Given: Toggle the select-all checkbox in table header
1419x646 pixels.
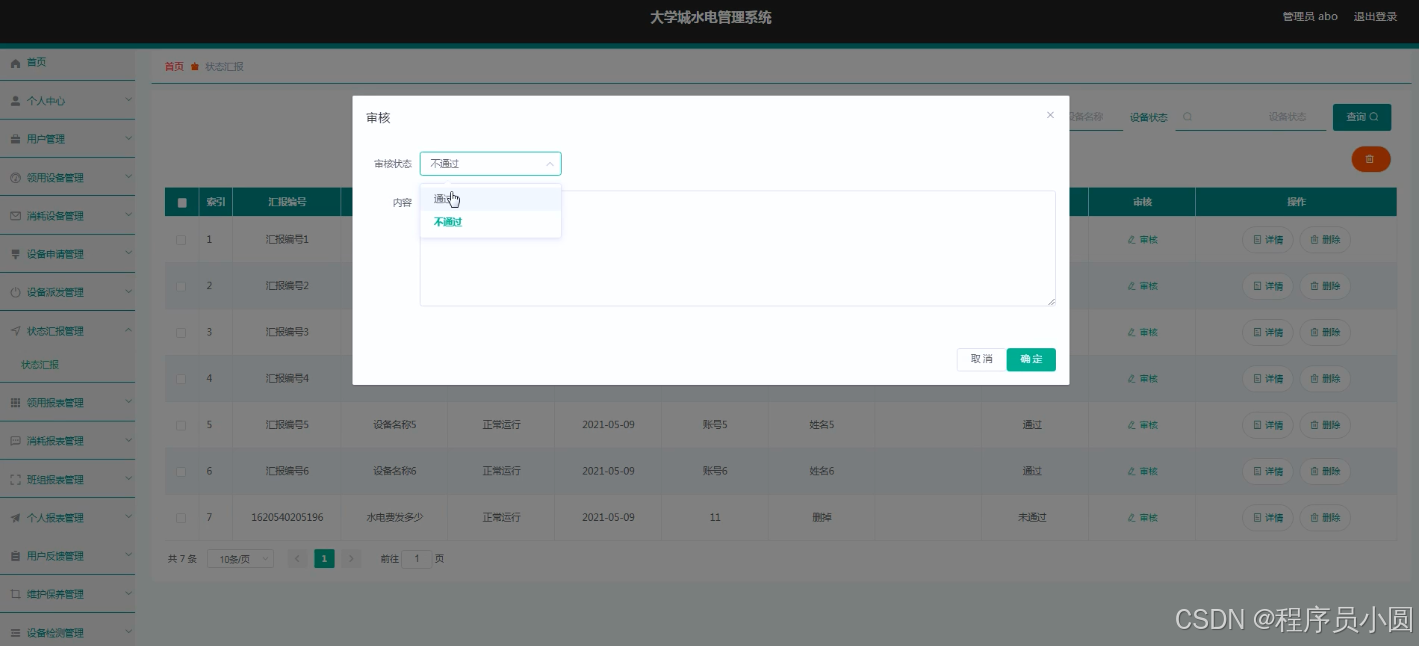Looking at the screenshot, I should tap(182, 203).
